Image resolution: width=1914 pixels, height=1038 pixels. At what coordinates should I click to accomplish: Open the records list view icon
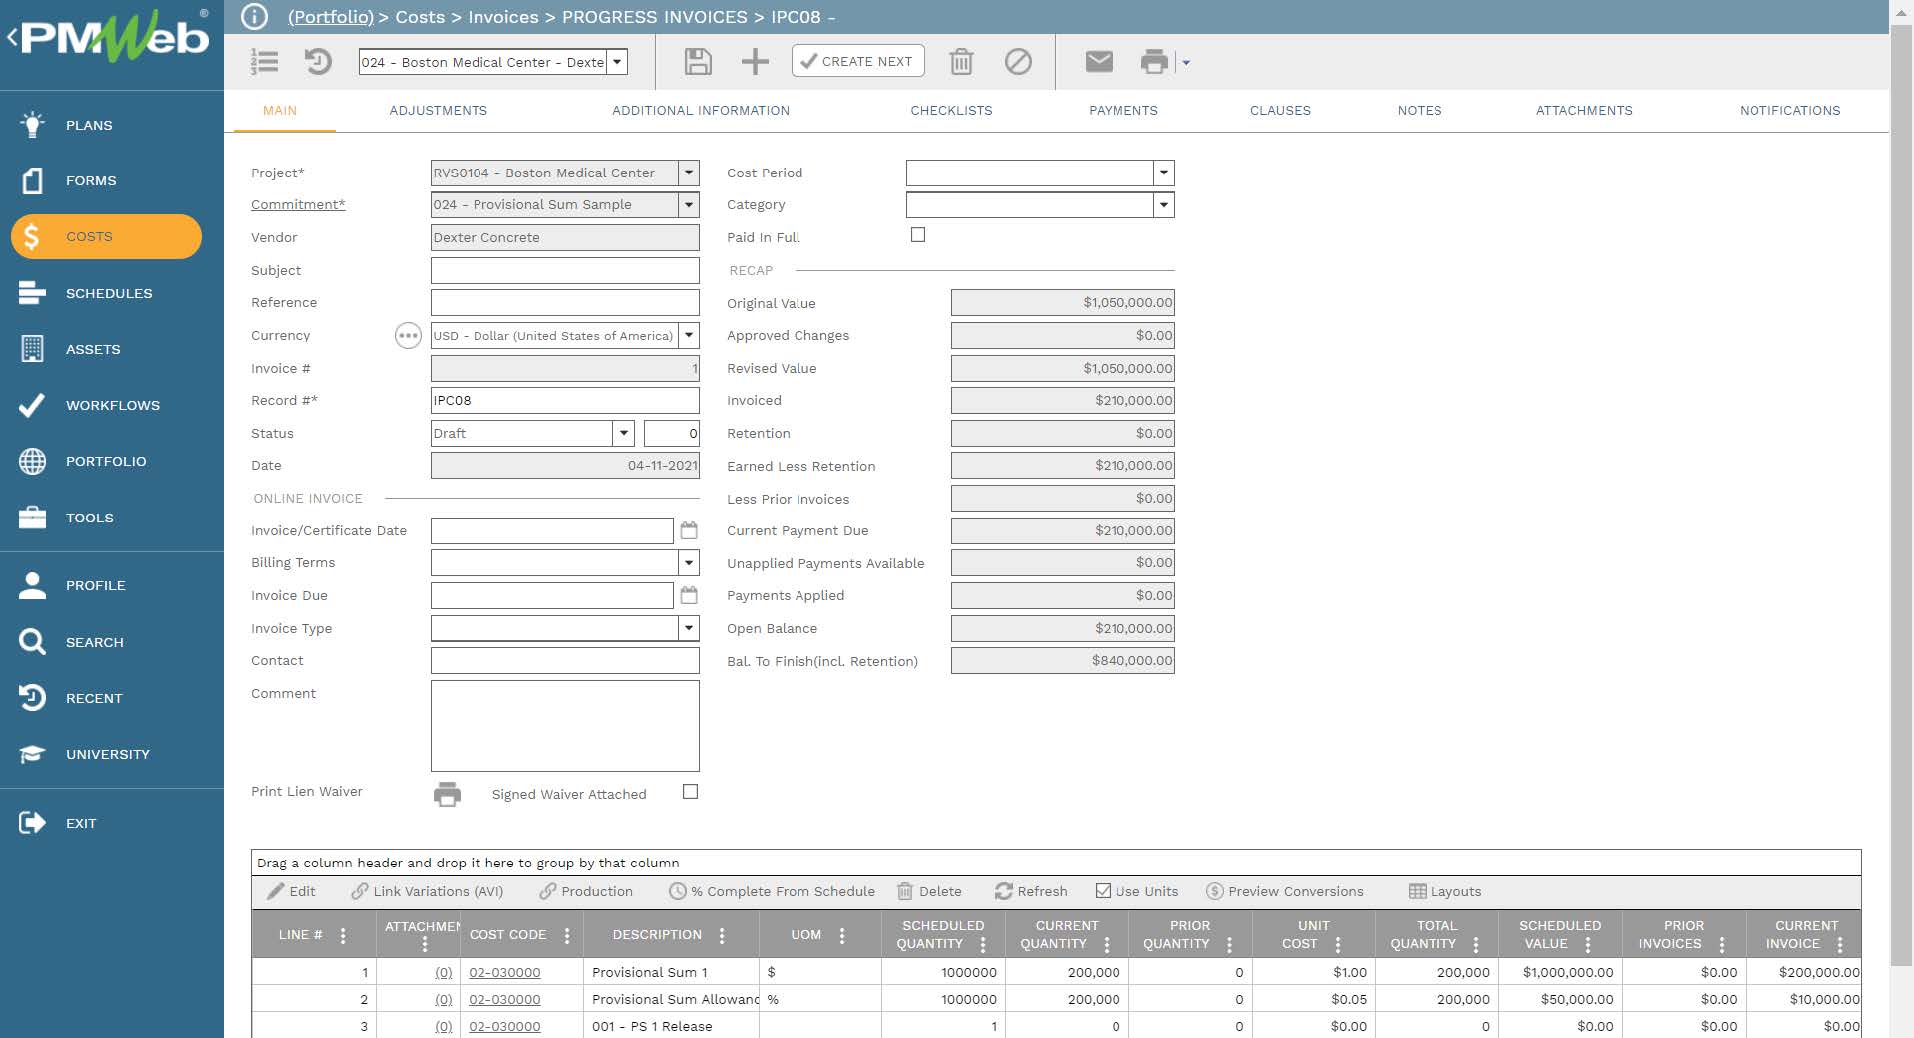[x=264, y=62]
